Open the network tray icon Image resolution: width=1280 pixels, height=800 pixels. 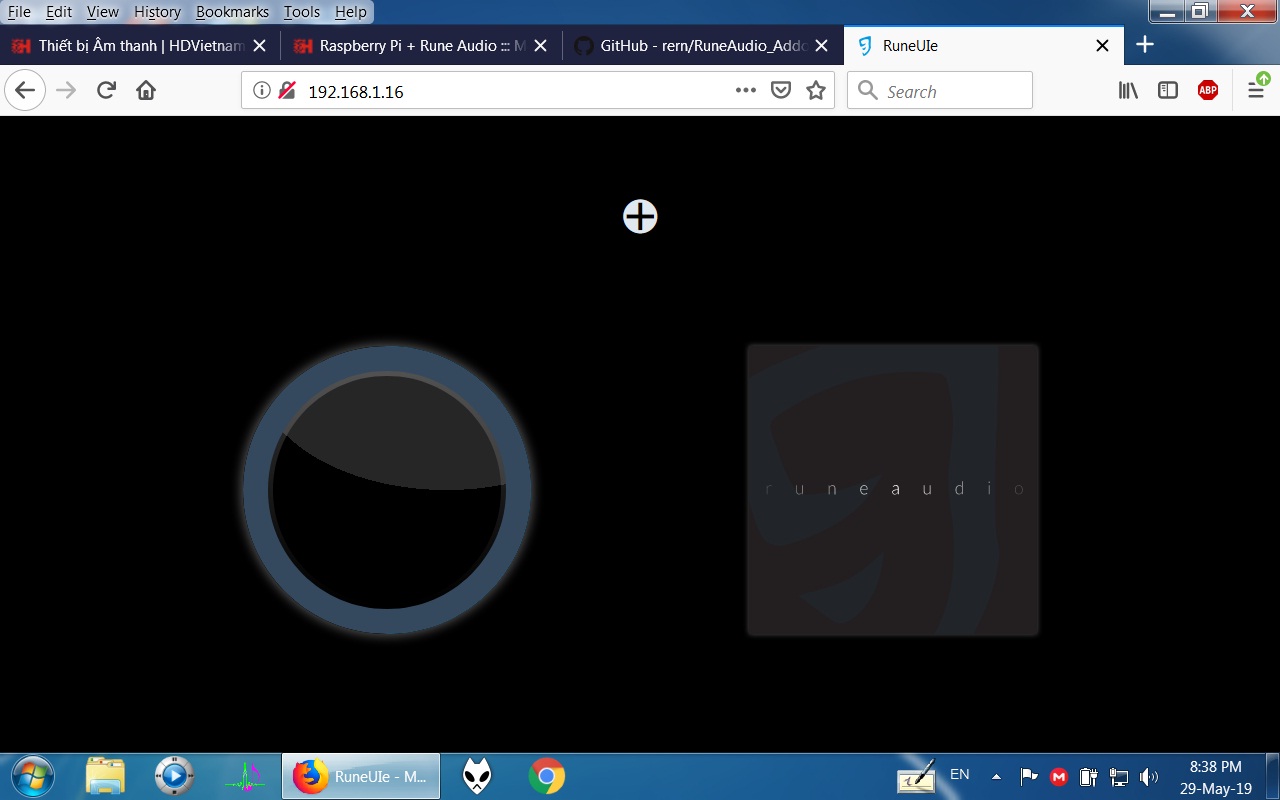[1119, 777]
